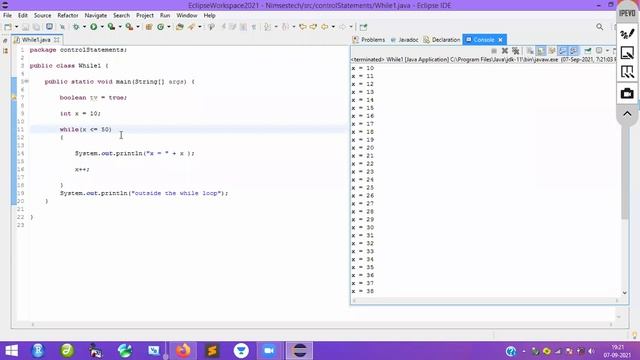The height and width of the screenshot is (360, 640).
Task: Open the Navigate menu
Action: [x=96, y=16]
